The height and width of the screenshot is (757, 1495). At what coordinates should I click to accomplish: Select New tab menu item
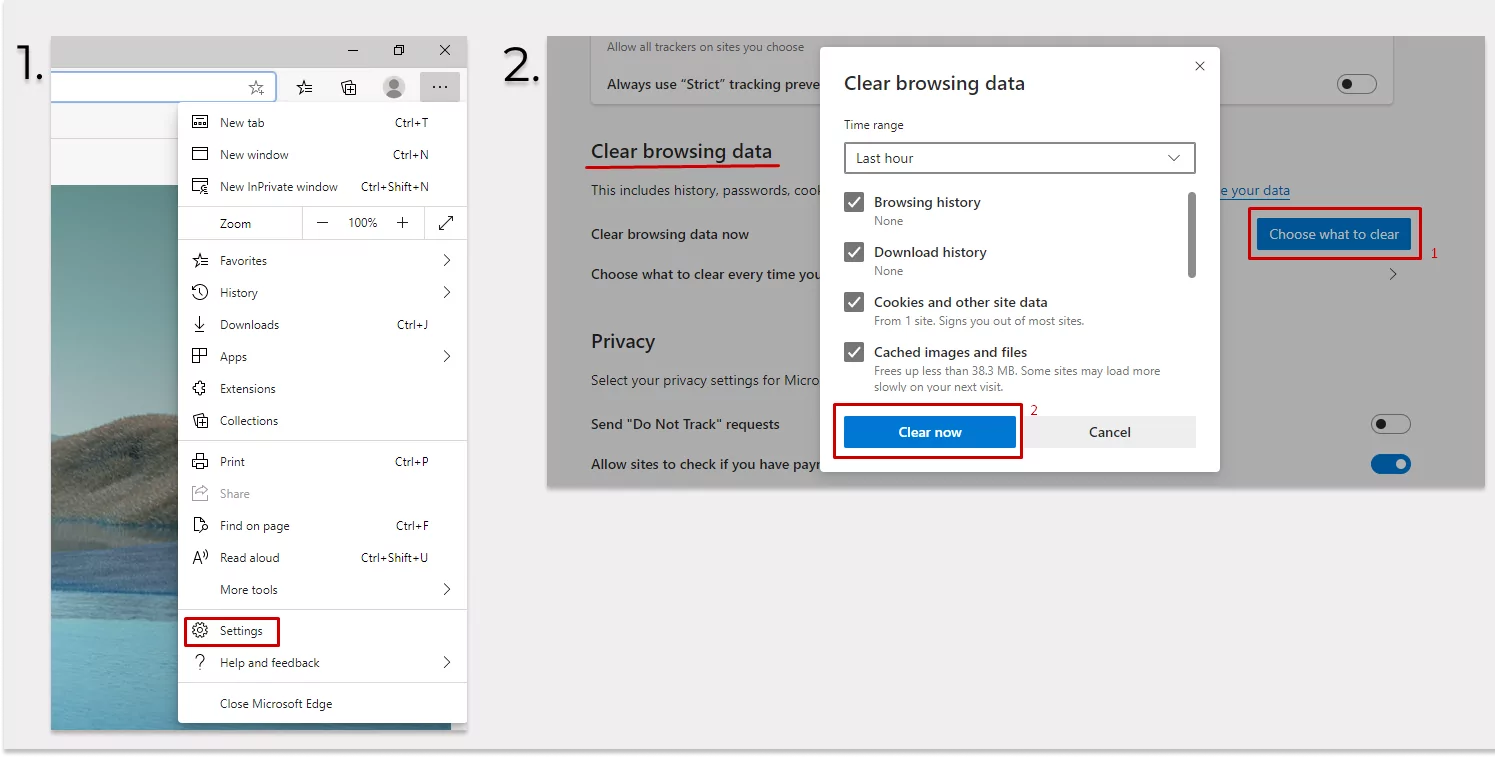click(322, 122)
